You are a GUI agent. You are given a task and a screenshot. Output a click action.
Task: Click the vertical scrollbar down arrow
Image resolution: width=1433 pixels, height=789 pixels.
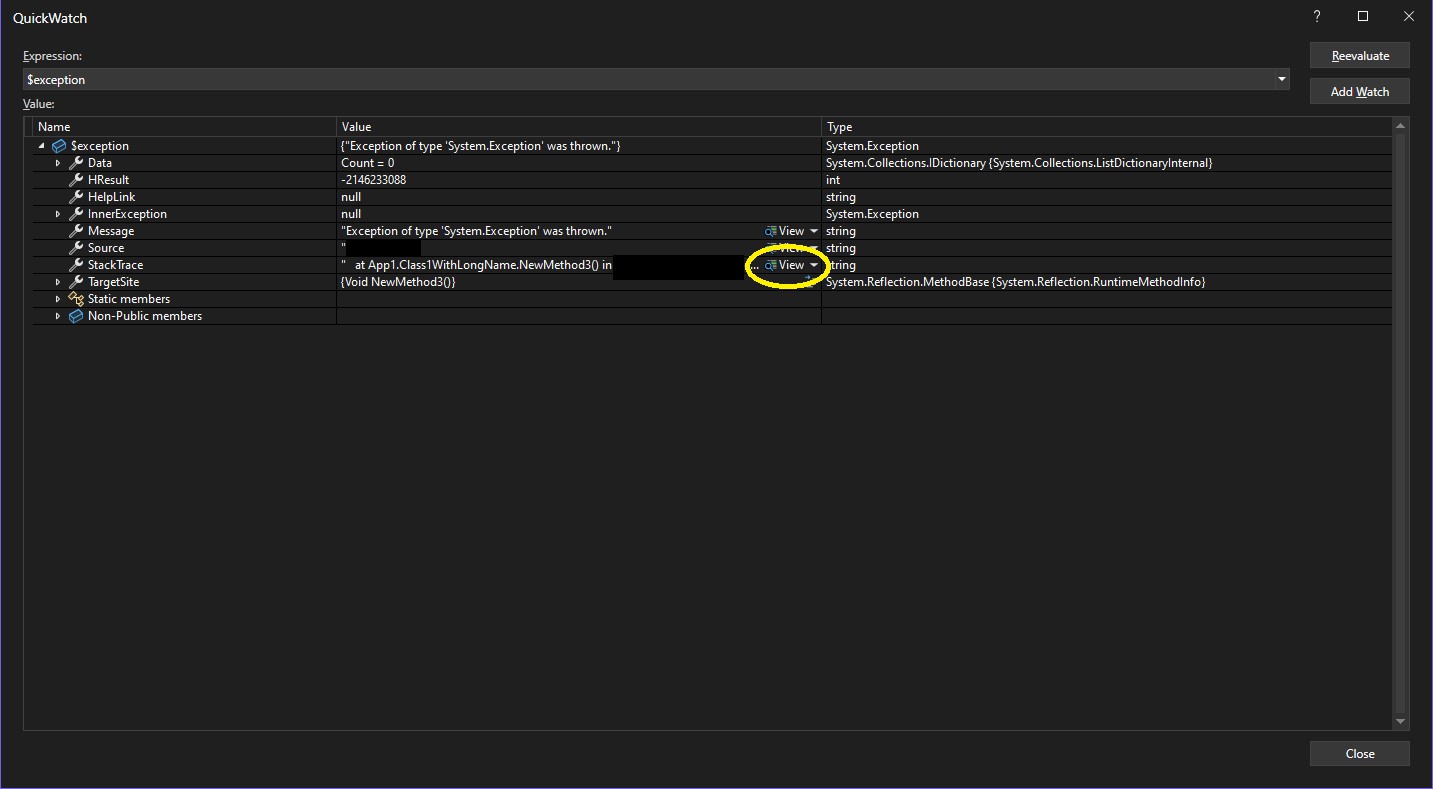pos(1400,722)
